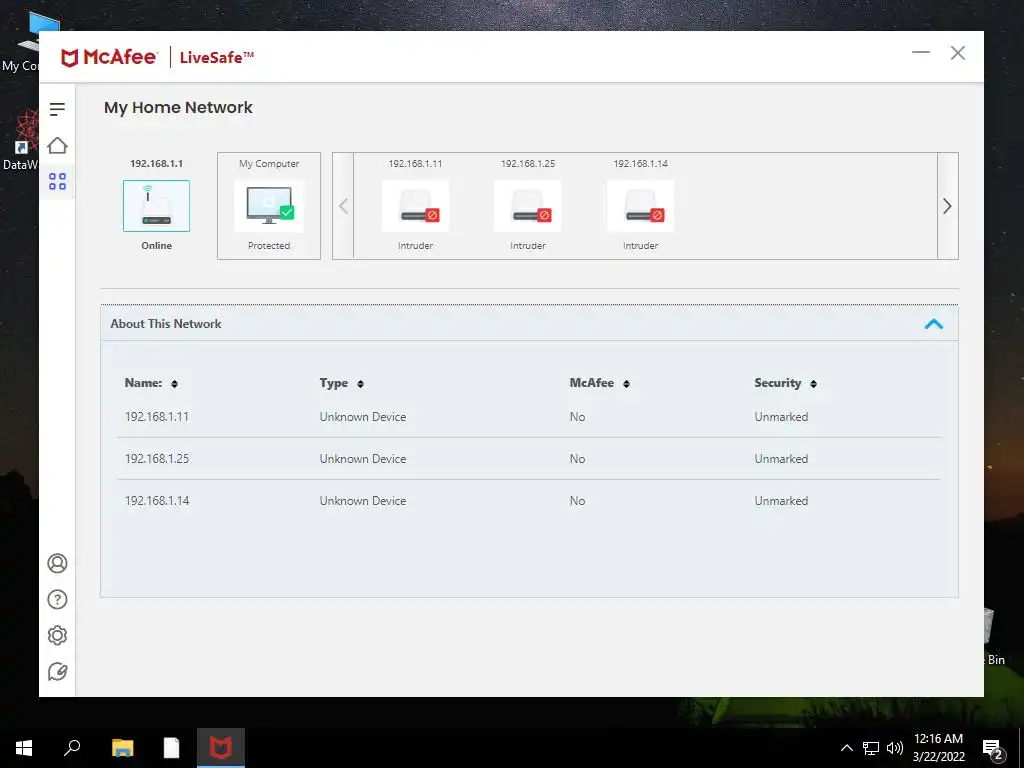Click the McAfee logo in header

click(x=108, y=57)
